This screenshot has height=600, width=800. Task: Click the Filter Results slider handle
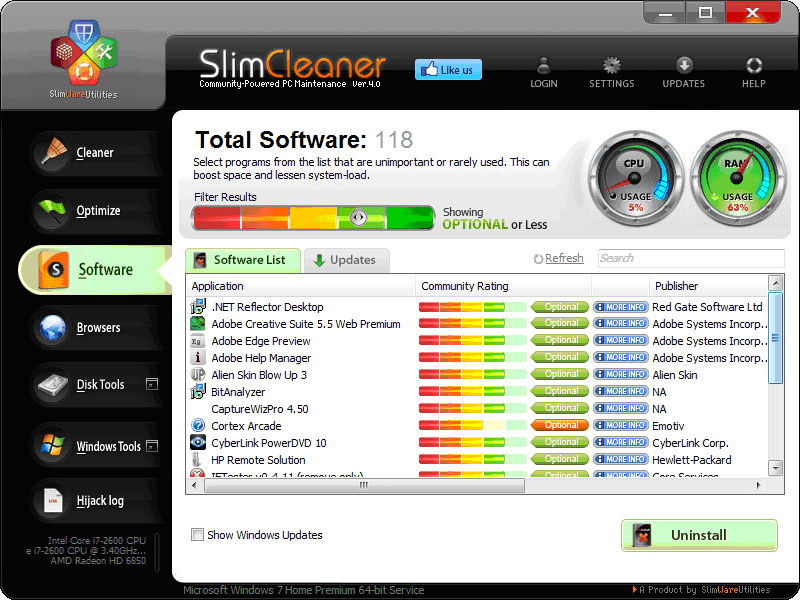pyautogui.click(x=358, y=217)
